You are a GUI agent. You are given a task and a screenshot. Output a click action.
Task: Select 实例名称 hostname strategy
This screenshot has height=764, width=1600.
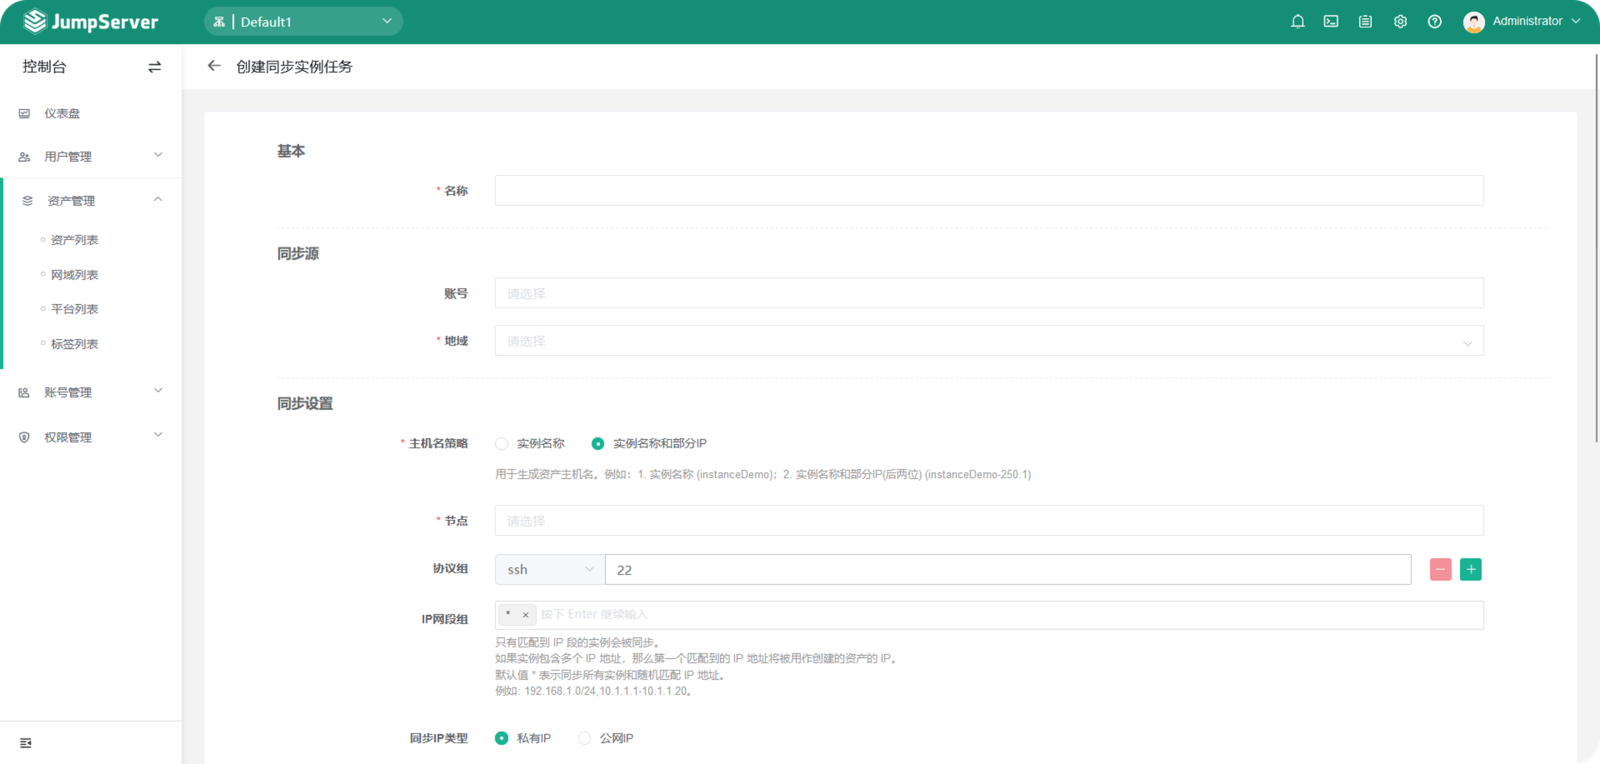(502, 443)
